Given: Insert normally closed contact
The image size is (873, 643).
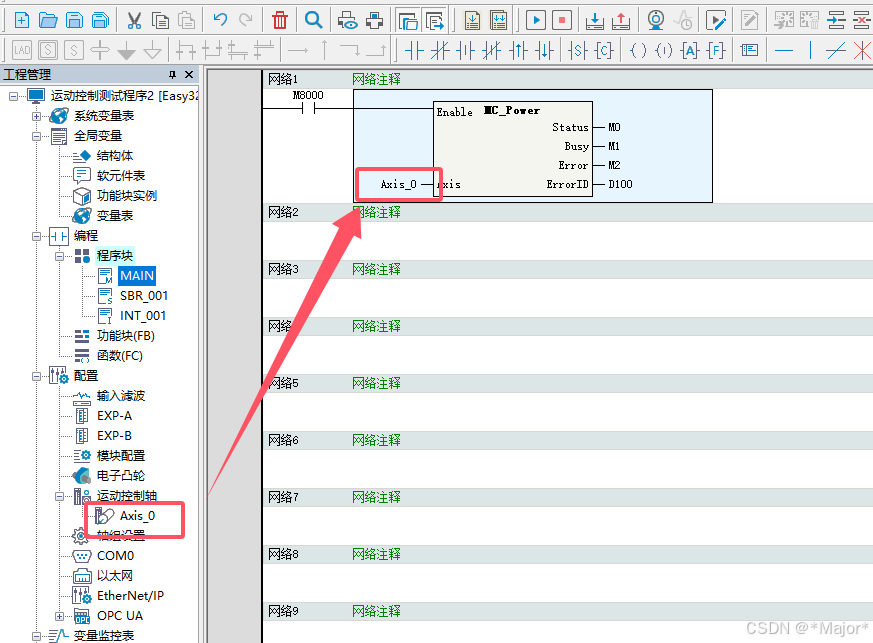Looking at the screenshot, I should [440, 51].
